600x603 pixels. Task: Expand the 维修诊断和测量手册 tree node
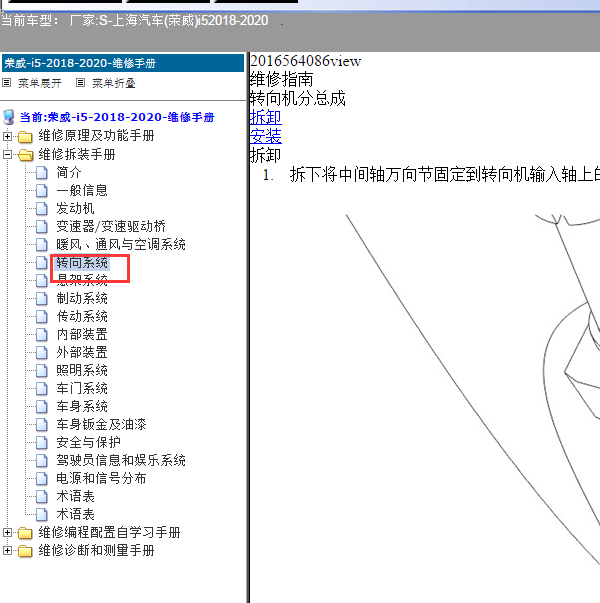click(x=7, y=551)
